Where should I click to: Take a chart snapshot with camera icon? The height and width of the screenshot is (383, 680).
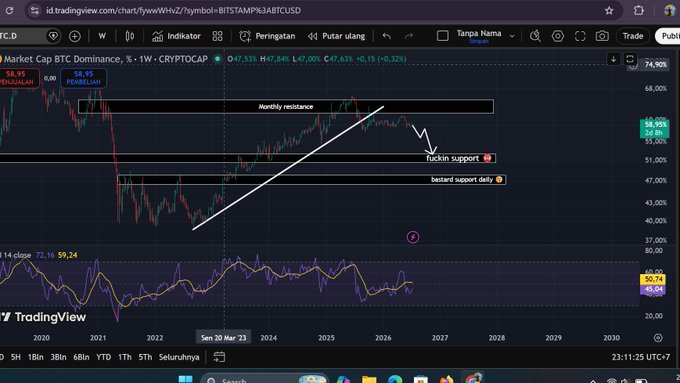[602, 36]
